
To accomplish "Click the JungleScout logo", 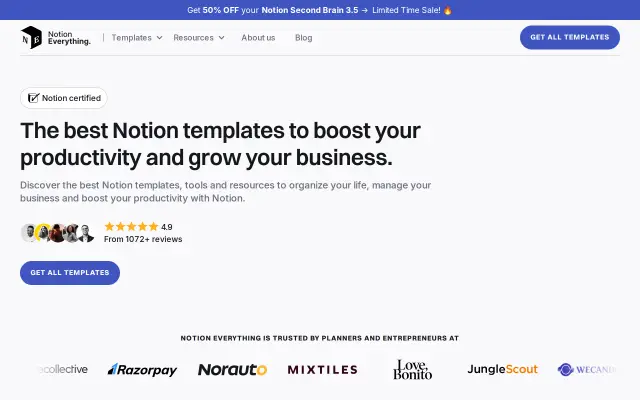I will [x=502, y=369].
